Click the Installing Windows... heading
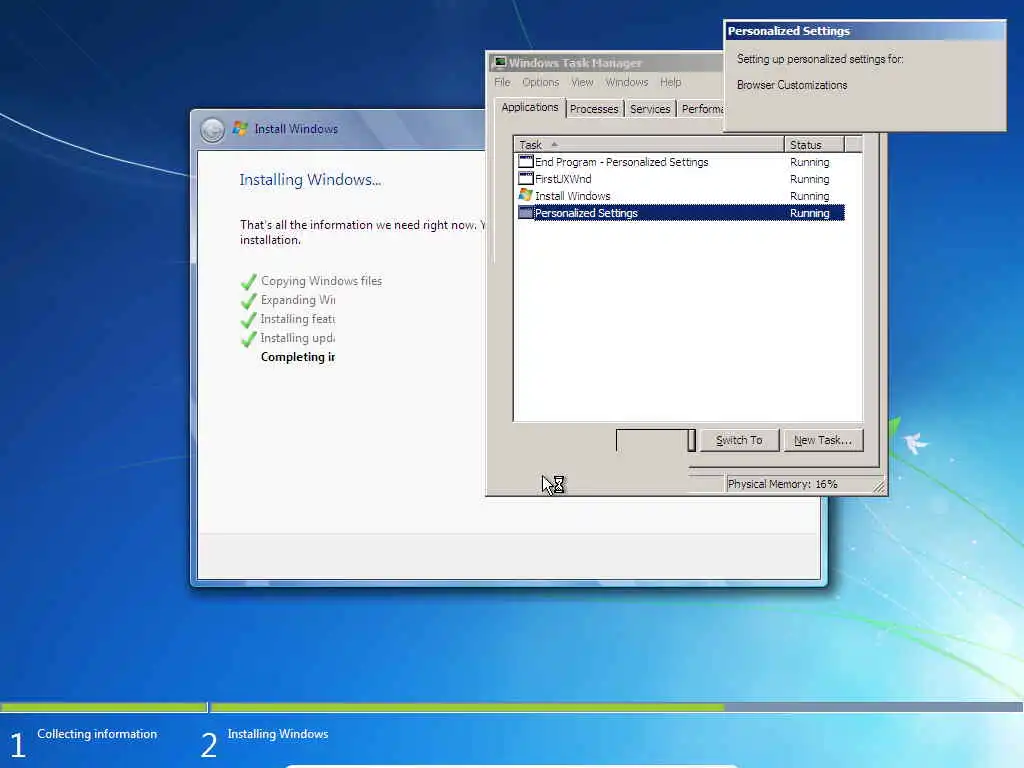The image size is (1024, 768). click(x=310, y=180)
